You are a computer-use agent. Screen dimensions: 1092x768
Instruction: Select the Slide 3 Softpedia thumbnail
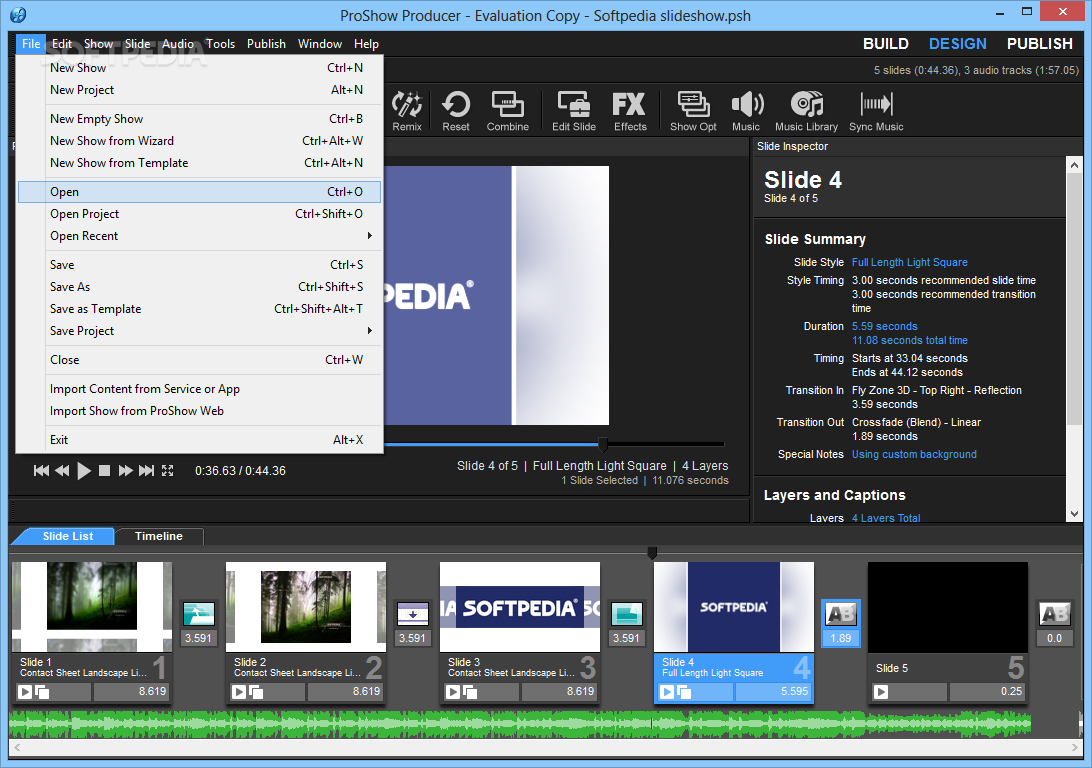point(520,606)
